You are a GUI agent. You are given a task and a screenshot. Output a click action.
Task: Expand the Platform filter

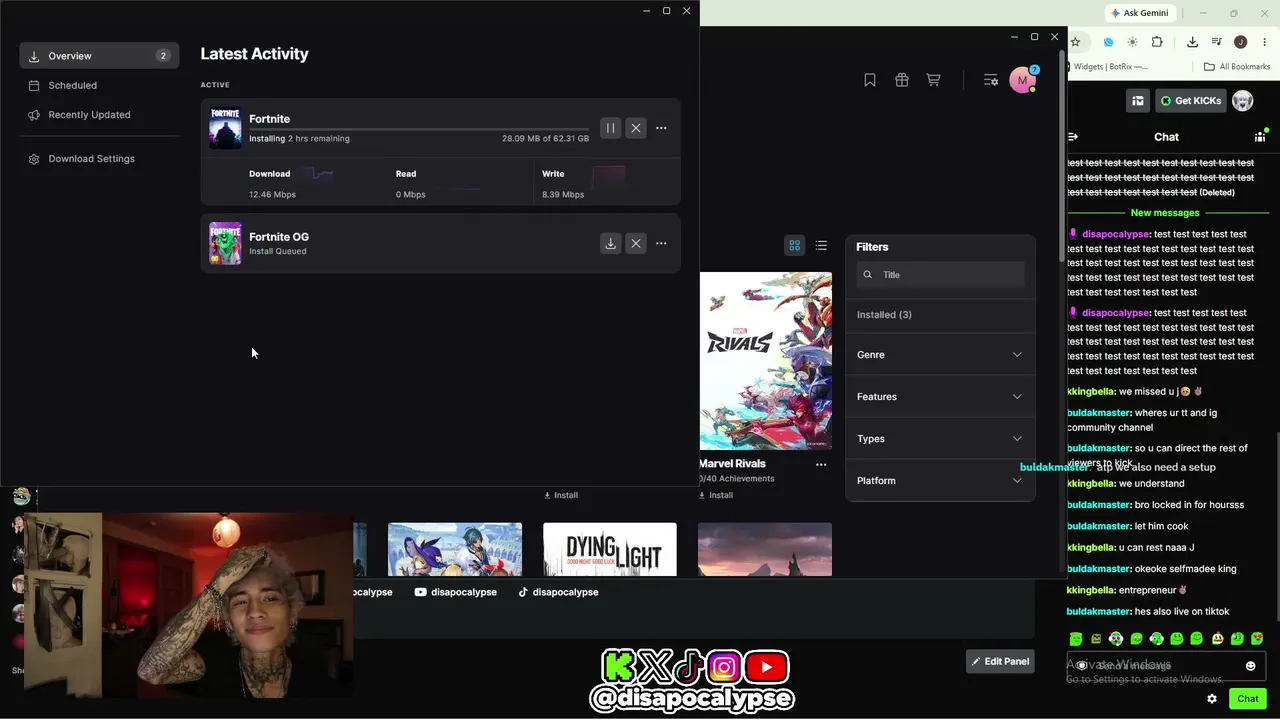tap(941, 481)
